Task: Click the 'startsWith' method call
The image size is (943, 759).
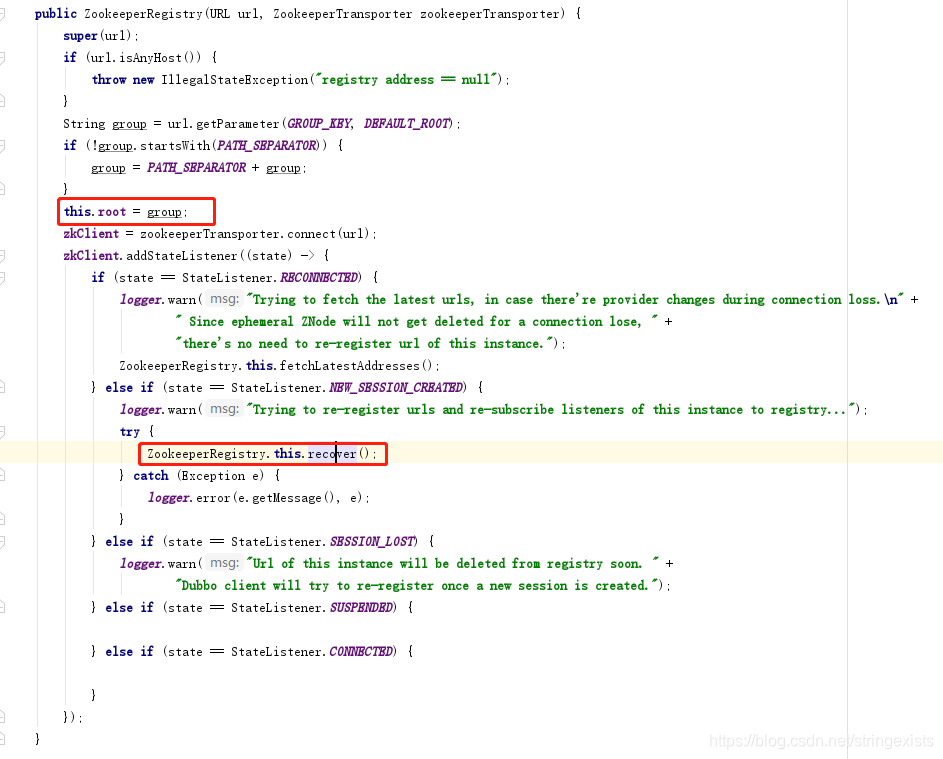Action: (175, 146)
